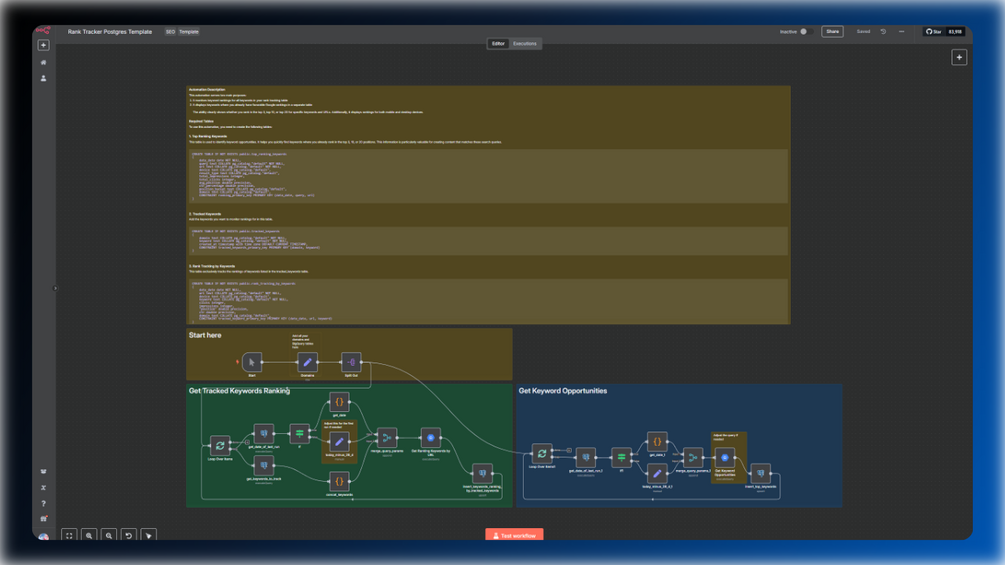Viewport: 1005px width, 565px height.
Task: Click the Share button
Action: [x=832, y=31]
